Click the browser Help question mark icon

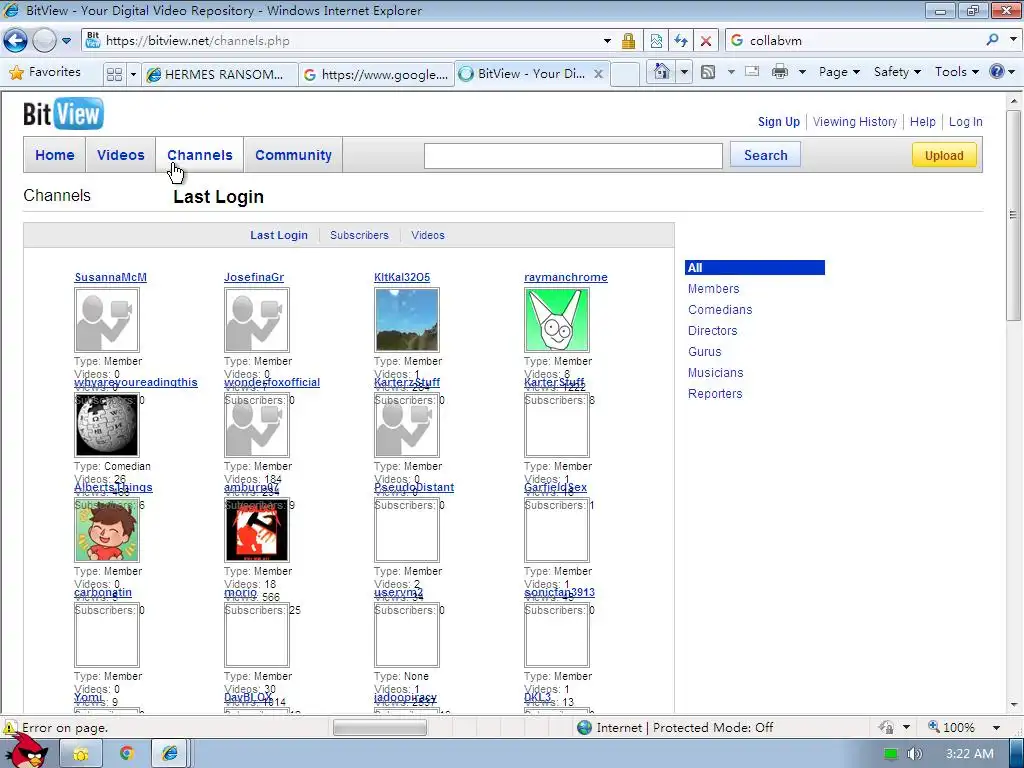997,72
